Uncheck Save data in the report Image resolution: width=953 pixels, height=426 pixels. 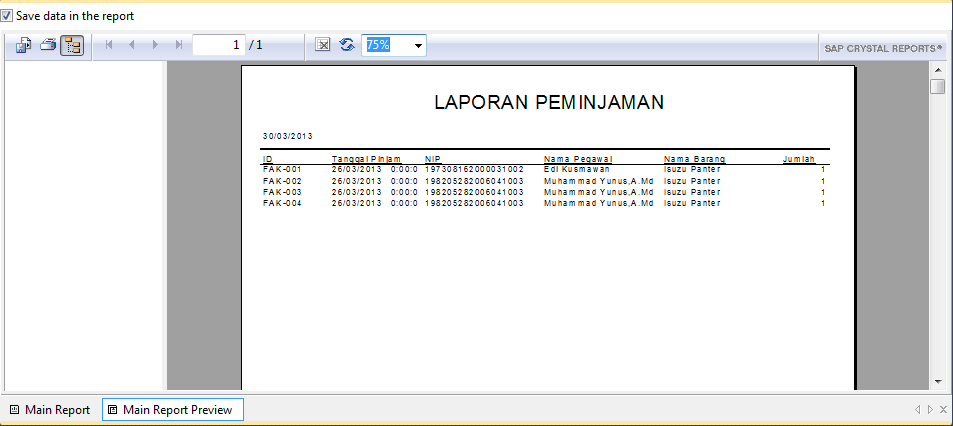pos(7,16)
